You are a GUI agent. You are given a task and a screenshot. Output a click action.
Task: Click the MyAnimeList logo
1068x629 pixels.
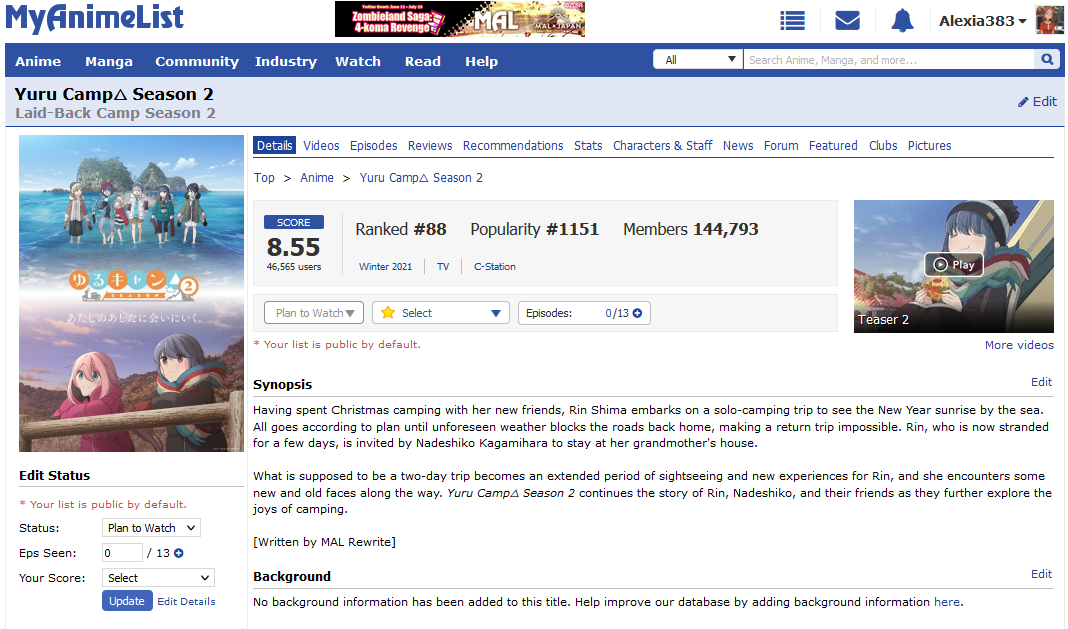click(x=94, y=18)
